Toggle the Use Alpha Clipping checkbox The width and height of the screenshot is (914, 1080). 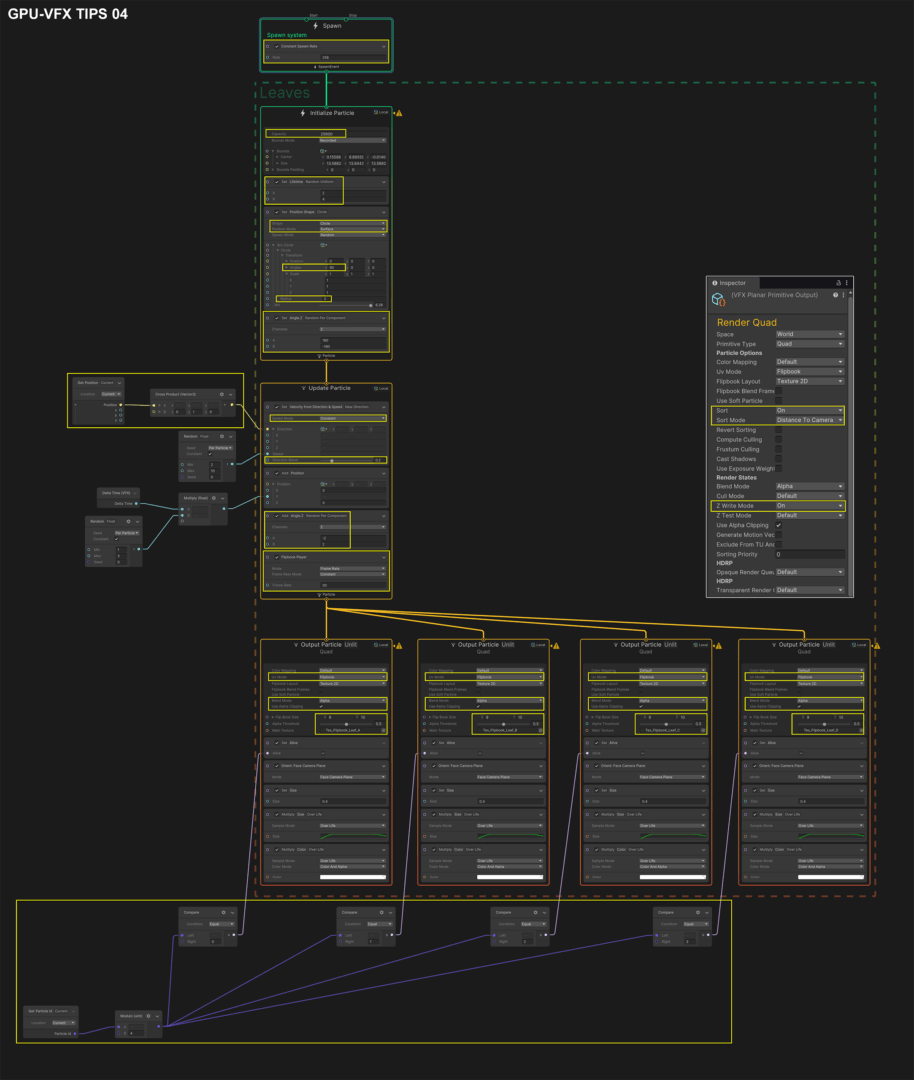click(779, 525)
